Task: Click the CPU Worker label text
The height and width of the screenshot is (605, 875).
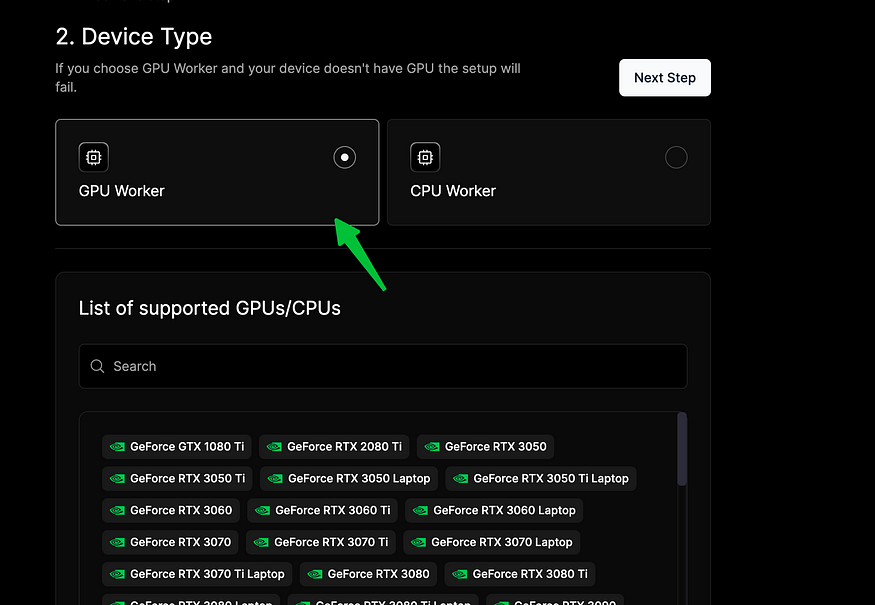Action: pos(453,191)
